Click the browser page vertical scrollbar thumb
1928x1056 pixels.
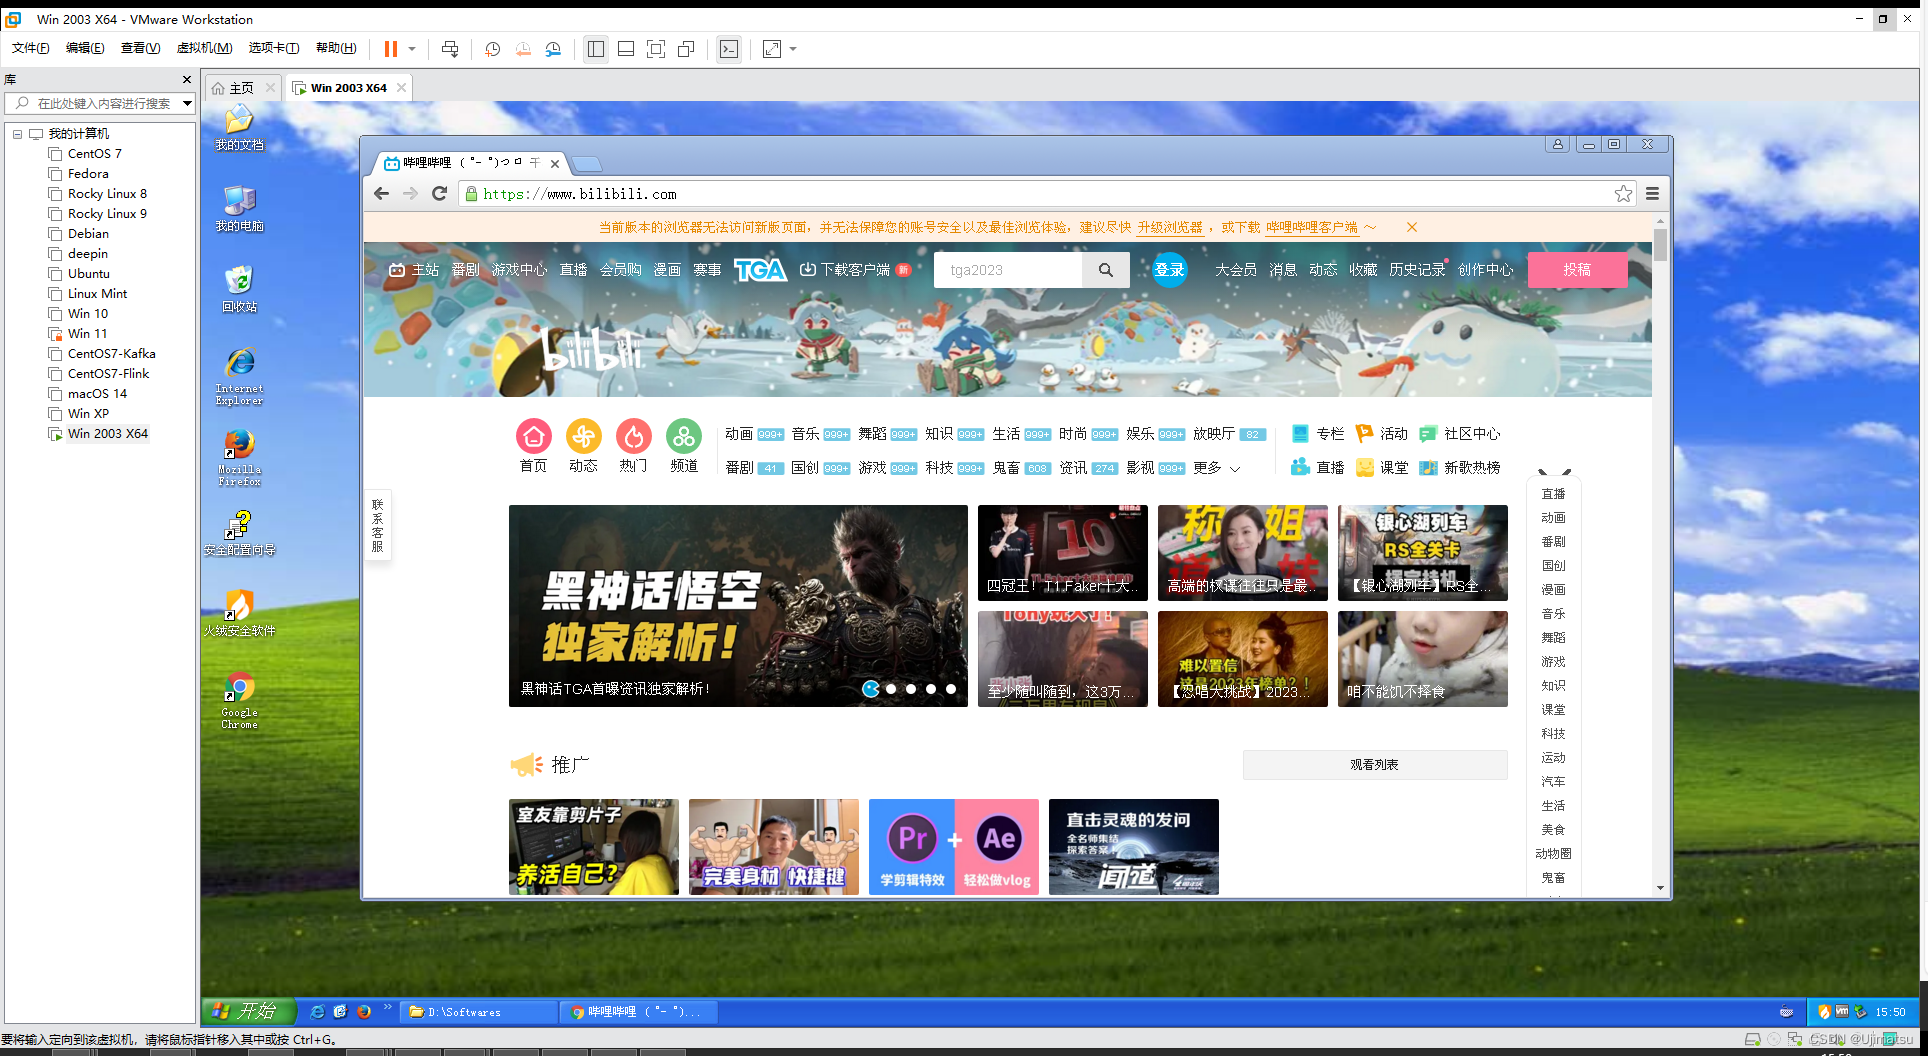[x=1660, y=244]
